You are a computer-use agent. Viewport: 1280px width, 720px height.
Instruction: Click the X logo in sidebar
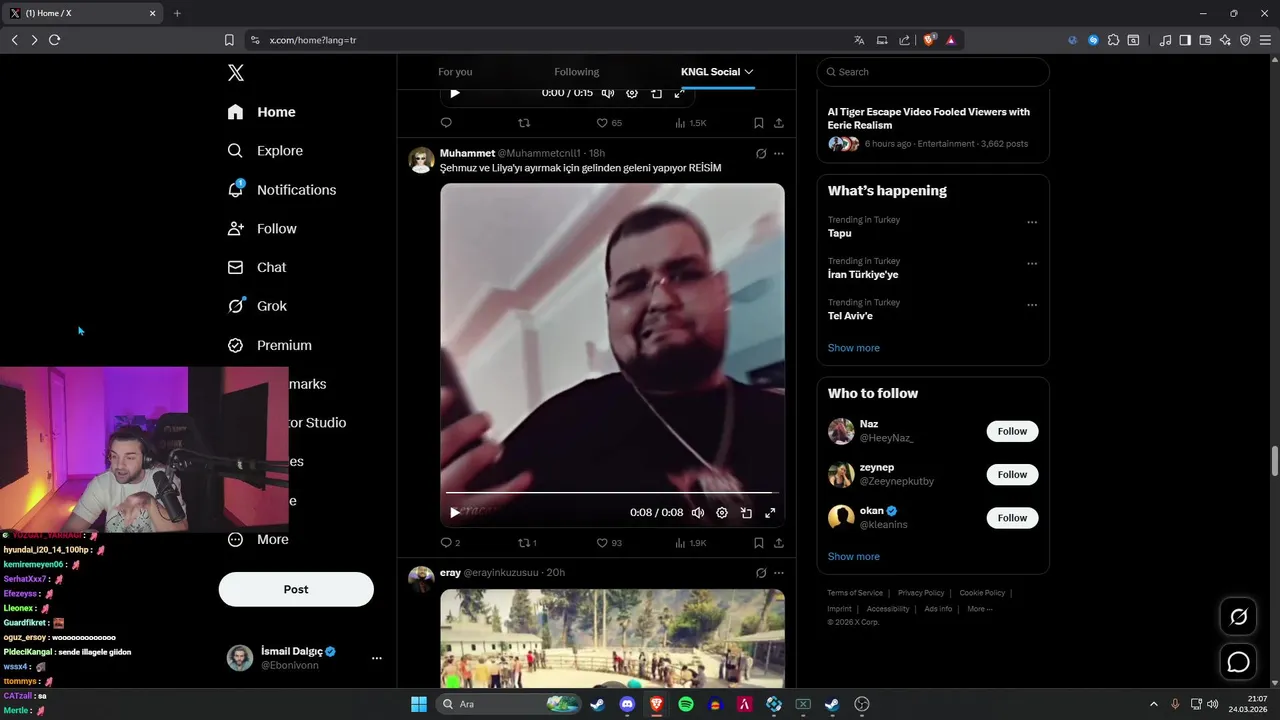235,72
